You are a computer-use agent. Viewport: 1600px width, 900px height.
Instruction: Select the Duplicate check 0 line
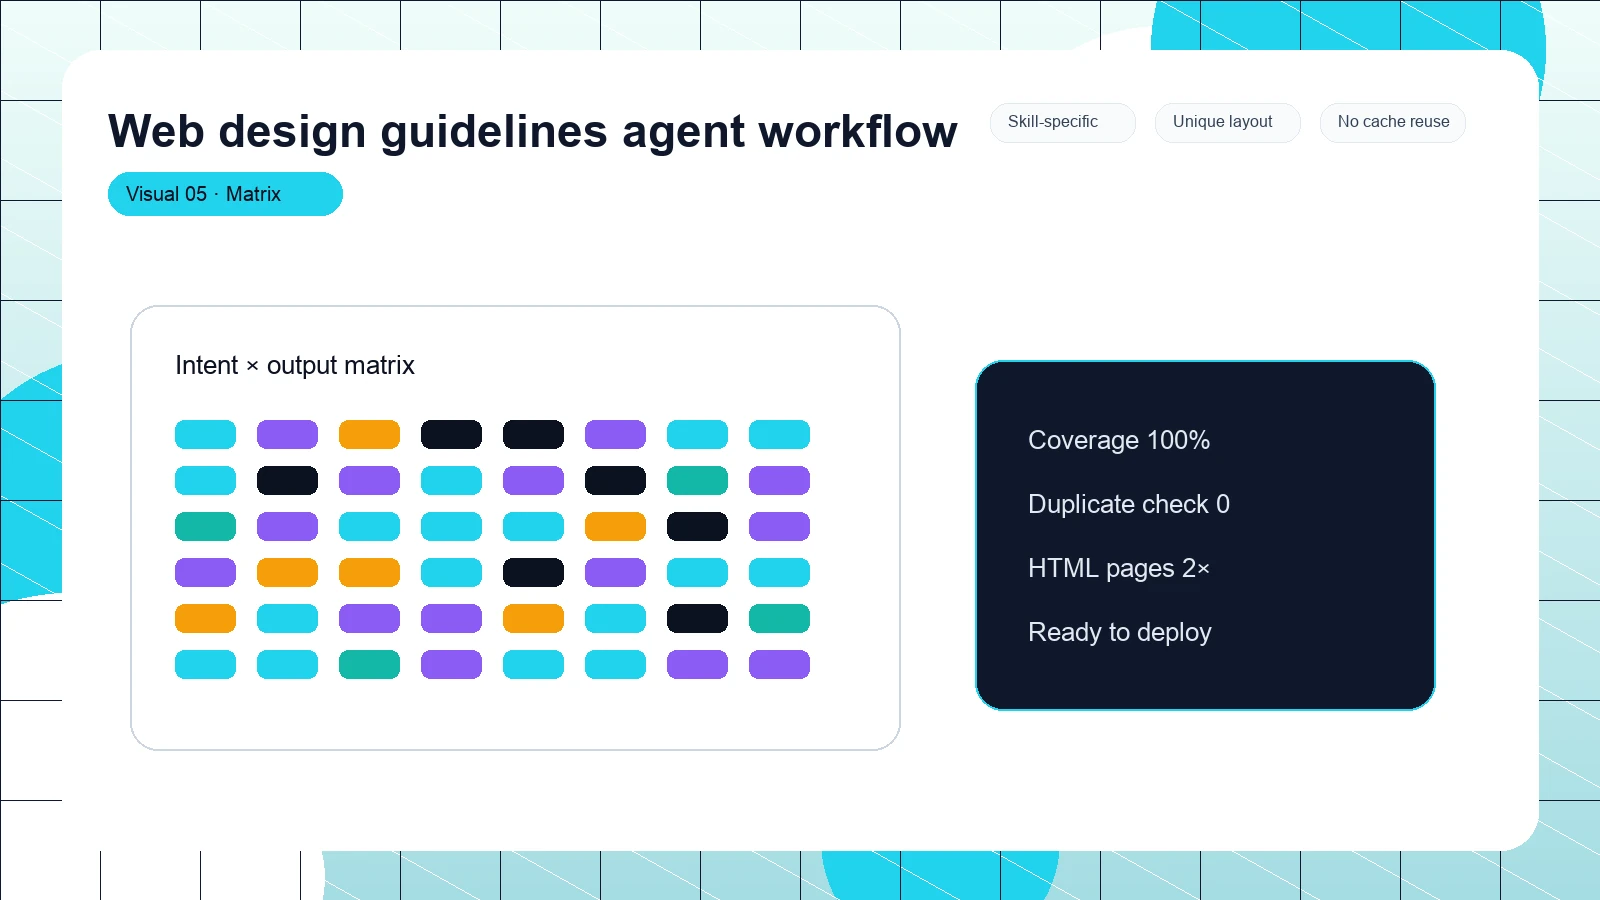(x=1129, y=504)
